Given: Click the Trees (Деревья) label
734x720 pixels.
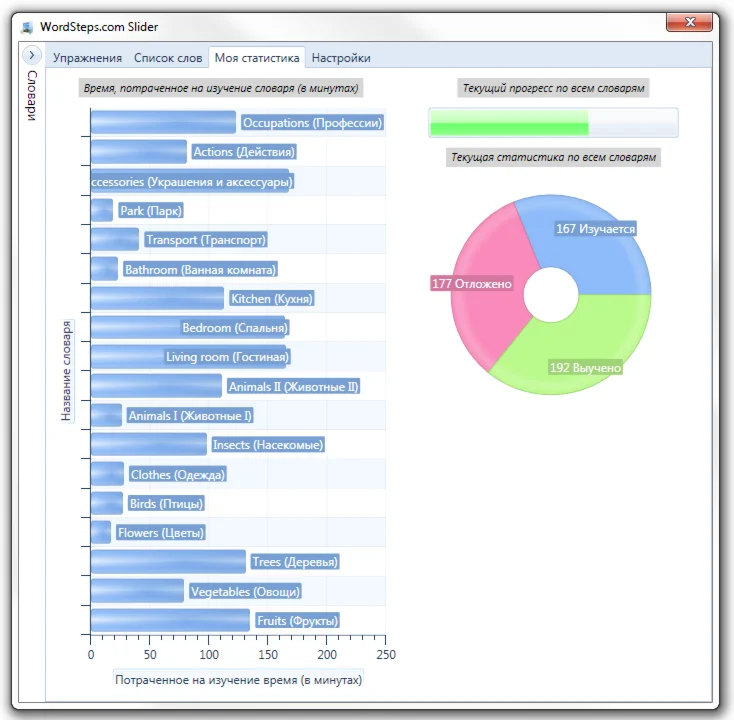Looking at the screenshot, I should [x=295, y=562].
